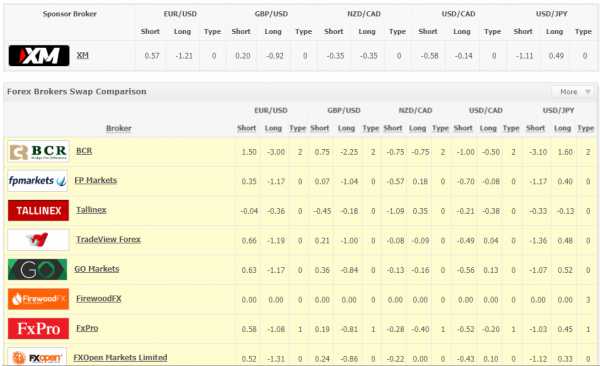This screenshot has width=600, height=366.
Task: Select TradeView EUR/USD short value 0.66
Action: tap(249, 240)
